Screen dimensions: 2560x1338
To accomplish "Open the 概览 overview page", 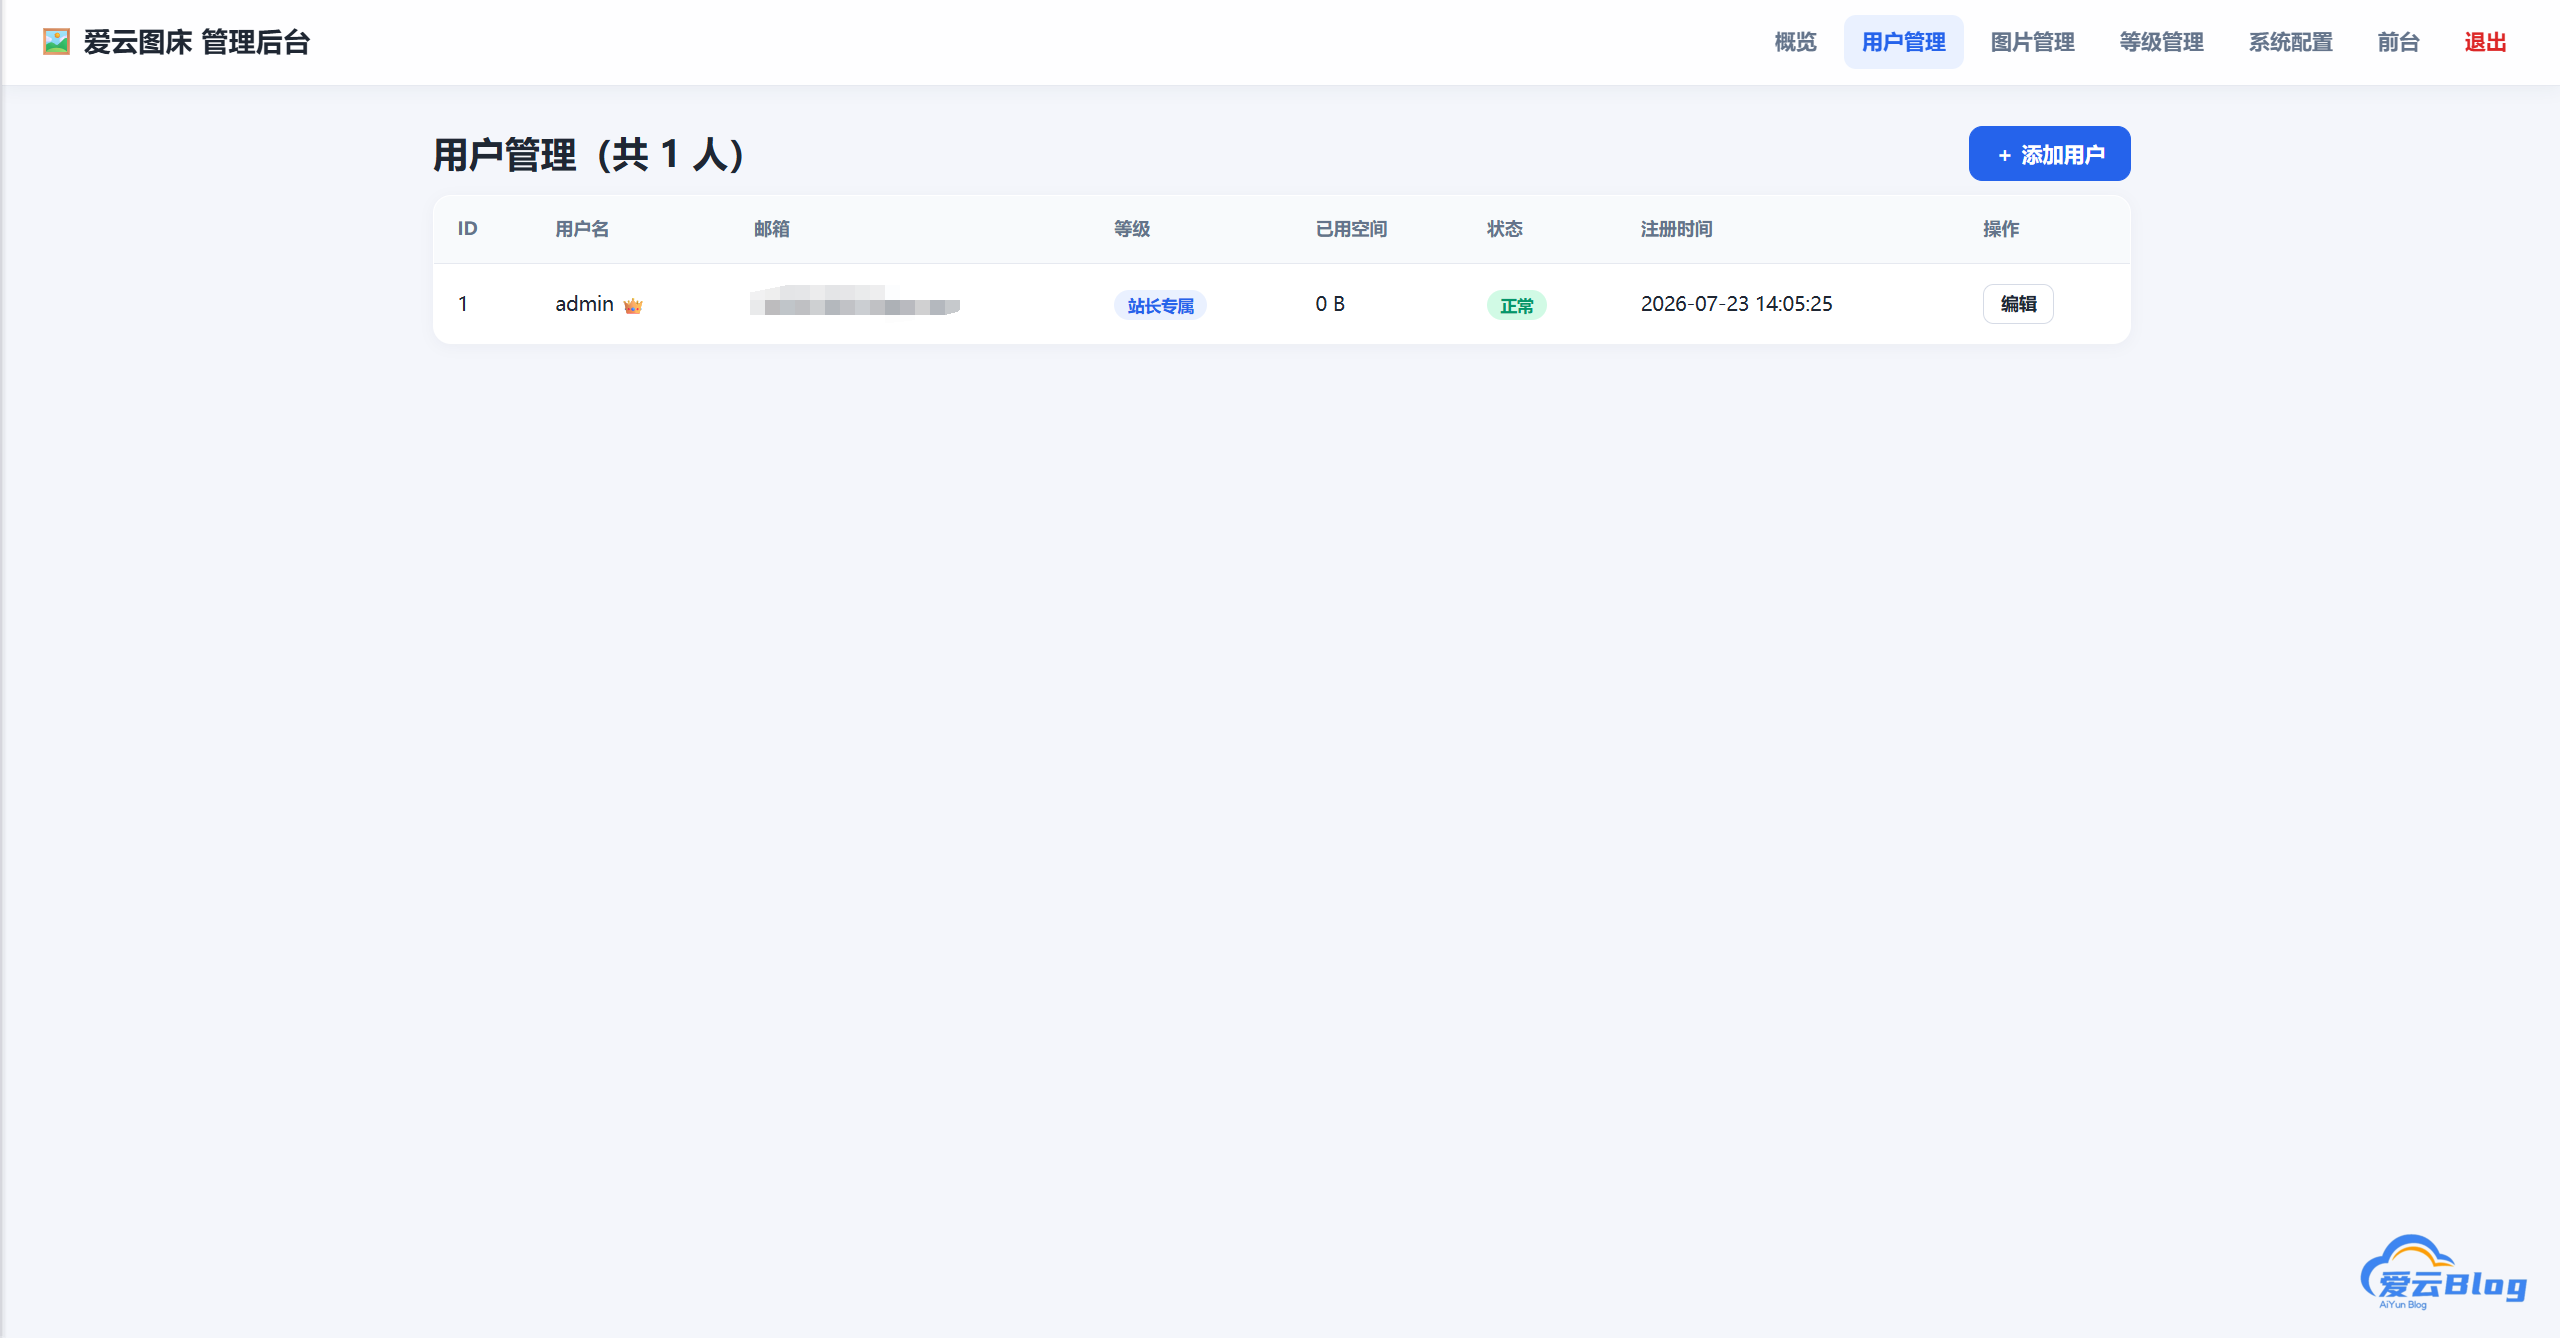I will (x=1795, y=42).
